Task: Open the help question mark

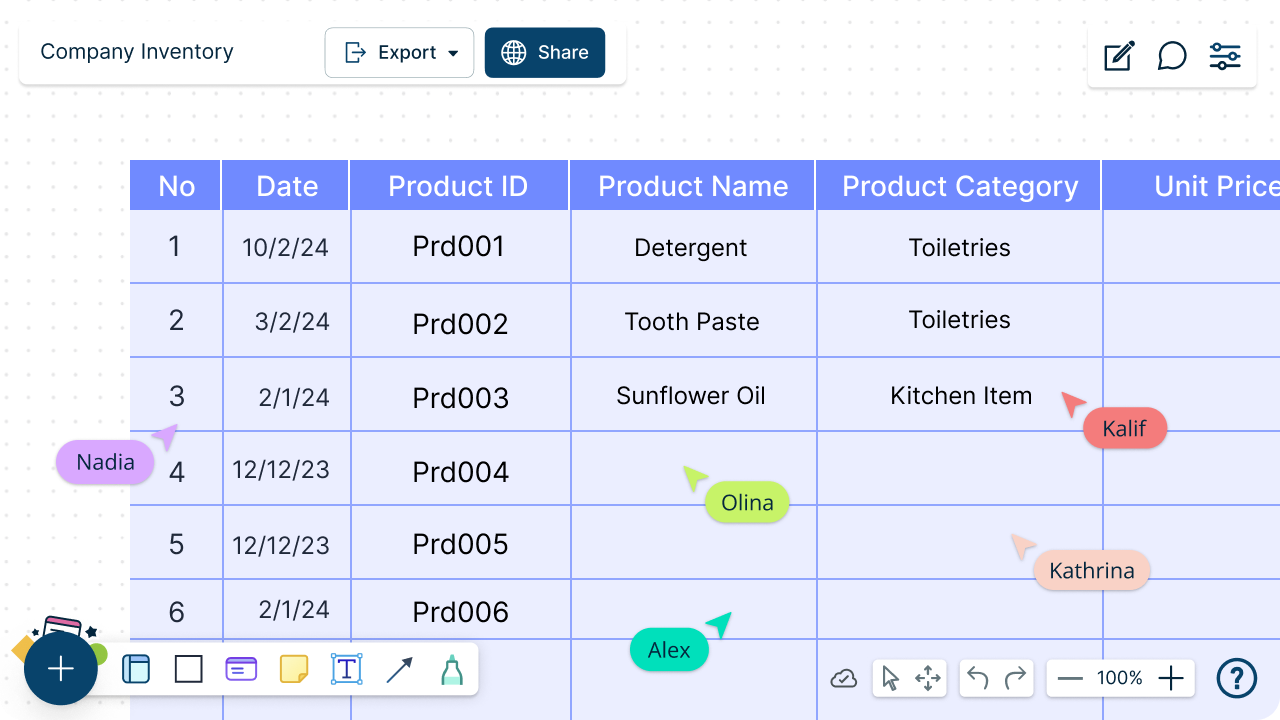Action: coord(1237,678)
